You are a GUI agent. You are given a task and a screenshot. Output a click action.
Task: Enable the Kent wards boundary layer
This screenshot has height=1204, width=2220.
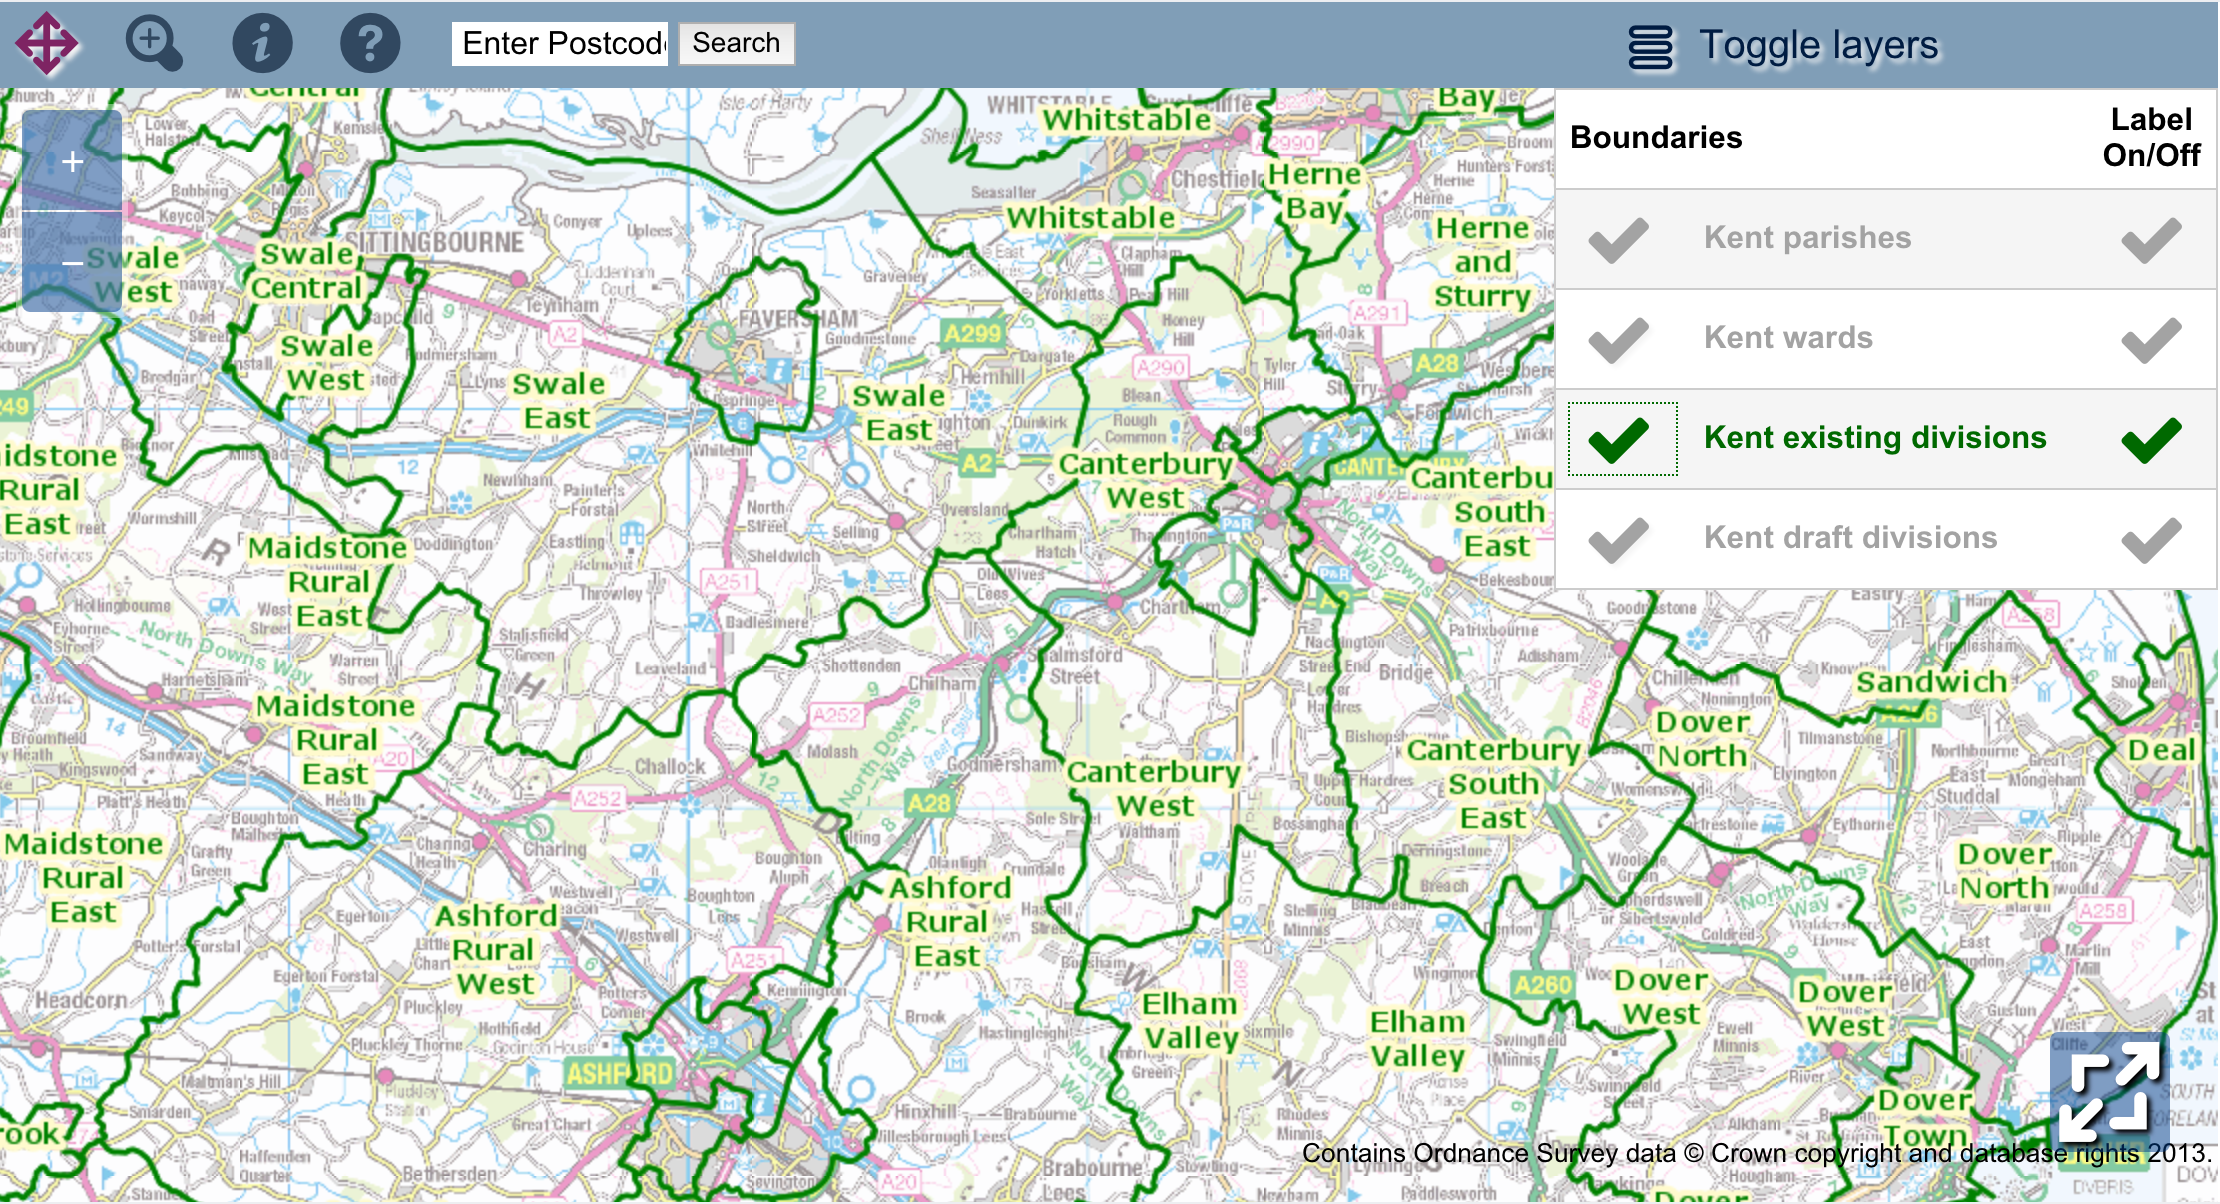point(1619,339)
